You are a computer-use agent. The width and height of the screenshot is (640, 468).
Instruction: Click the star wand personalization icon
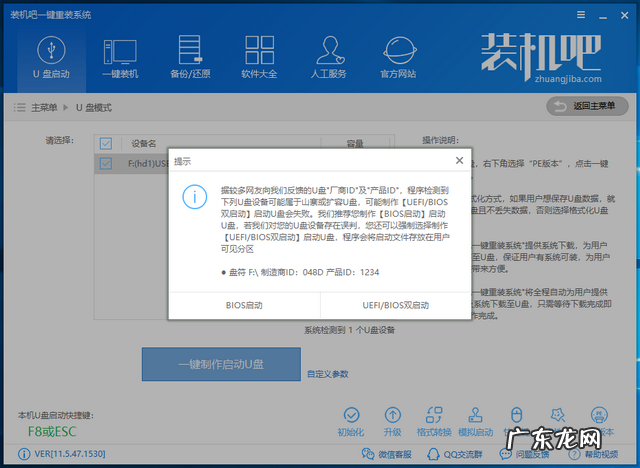(x=558, y=415)
